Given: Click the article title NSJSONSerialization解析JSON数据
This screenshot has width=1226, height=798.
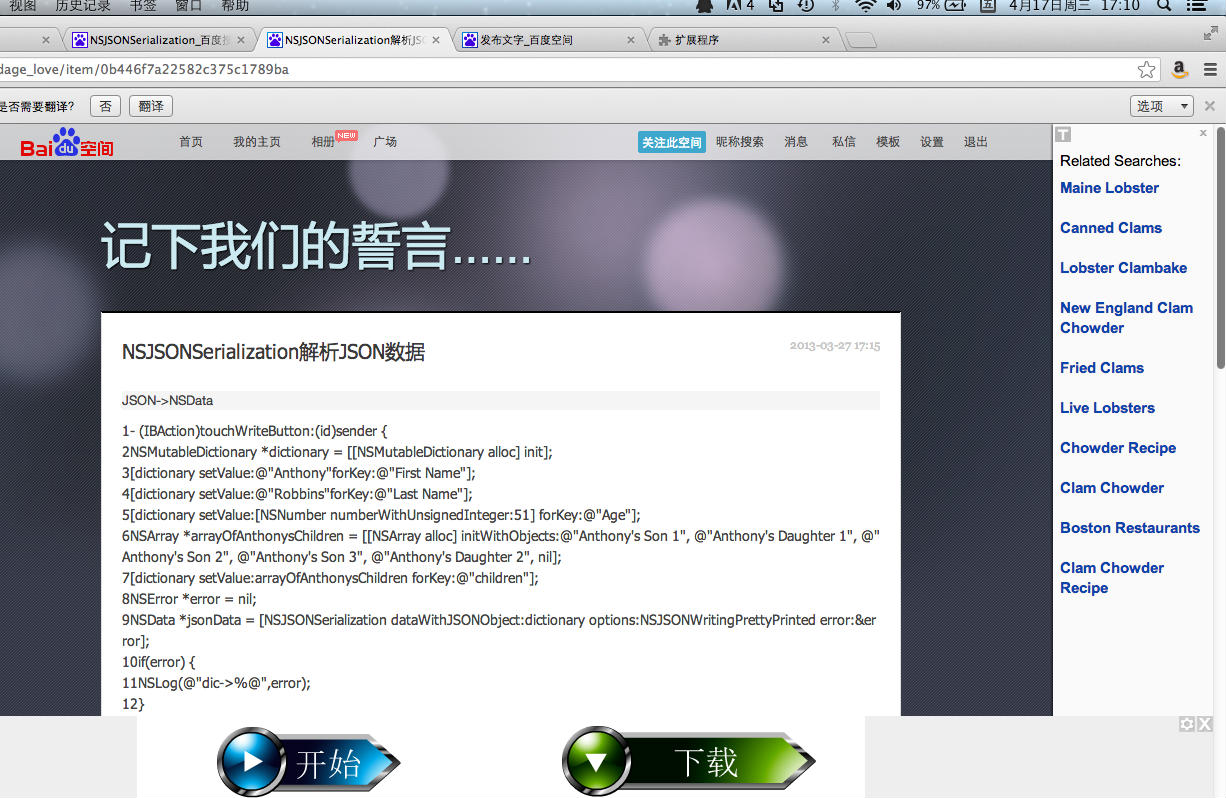Looking at the screenshot, I should (x=273, y=352).
